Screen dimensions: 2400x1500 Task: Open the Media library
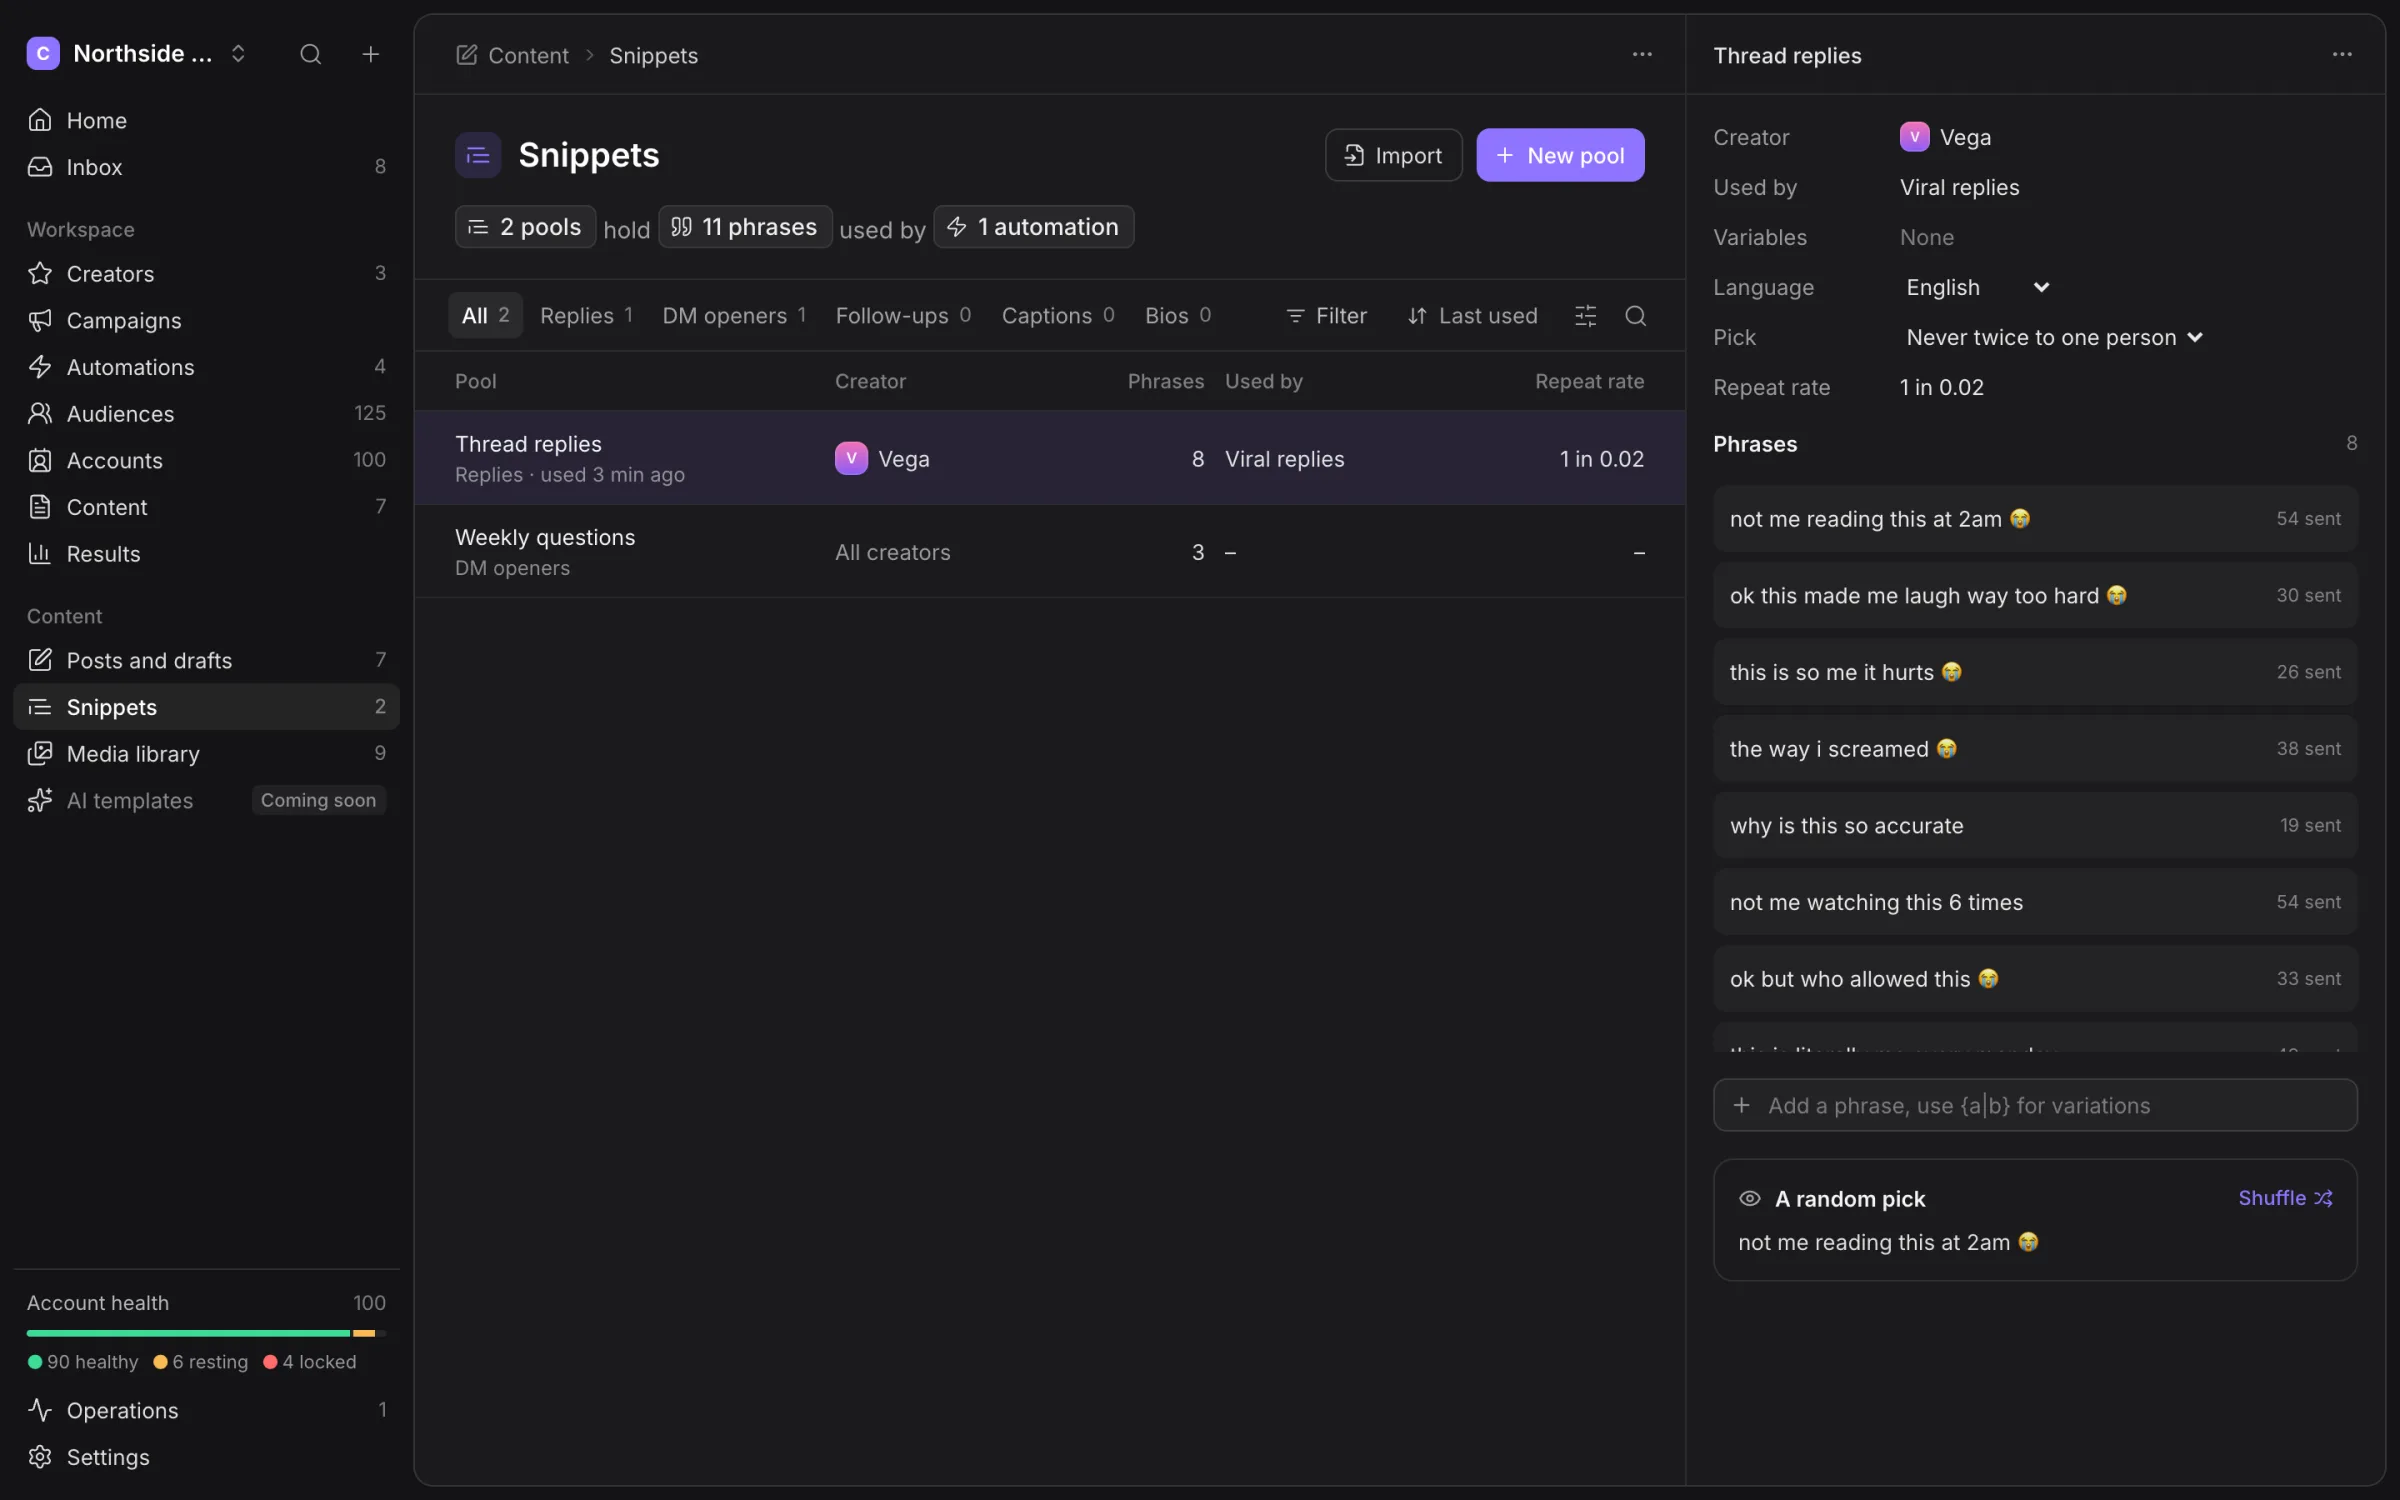tap(206, 754)
